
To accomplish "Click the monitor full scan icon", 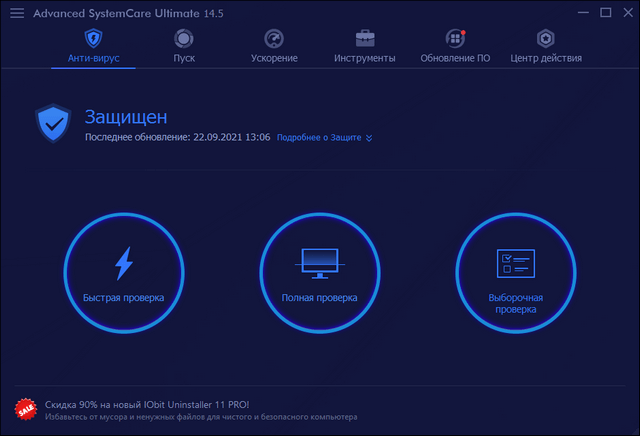I will 320,263.
